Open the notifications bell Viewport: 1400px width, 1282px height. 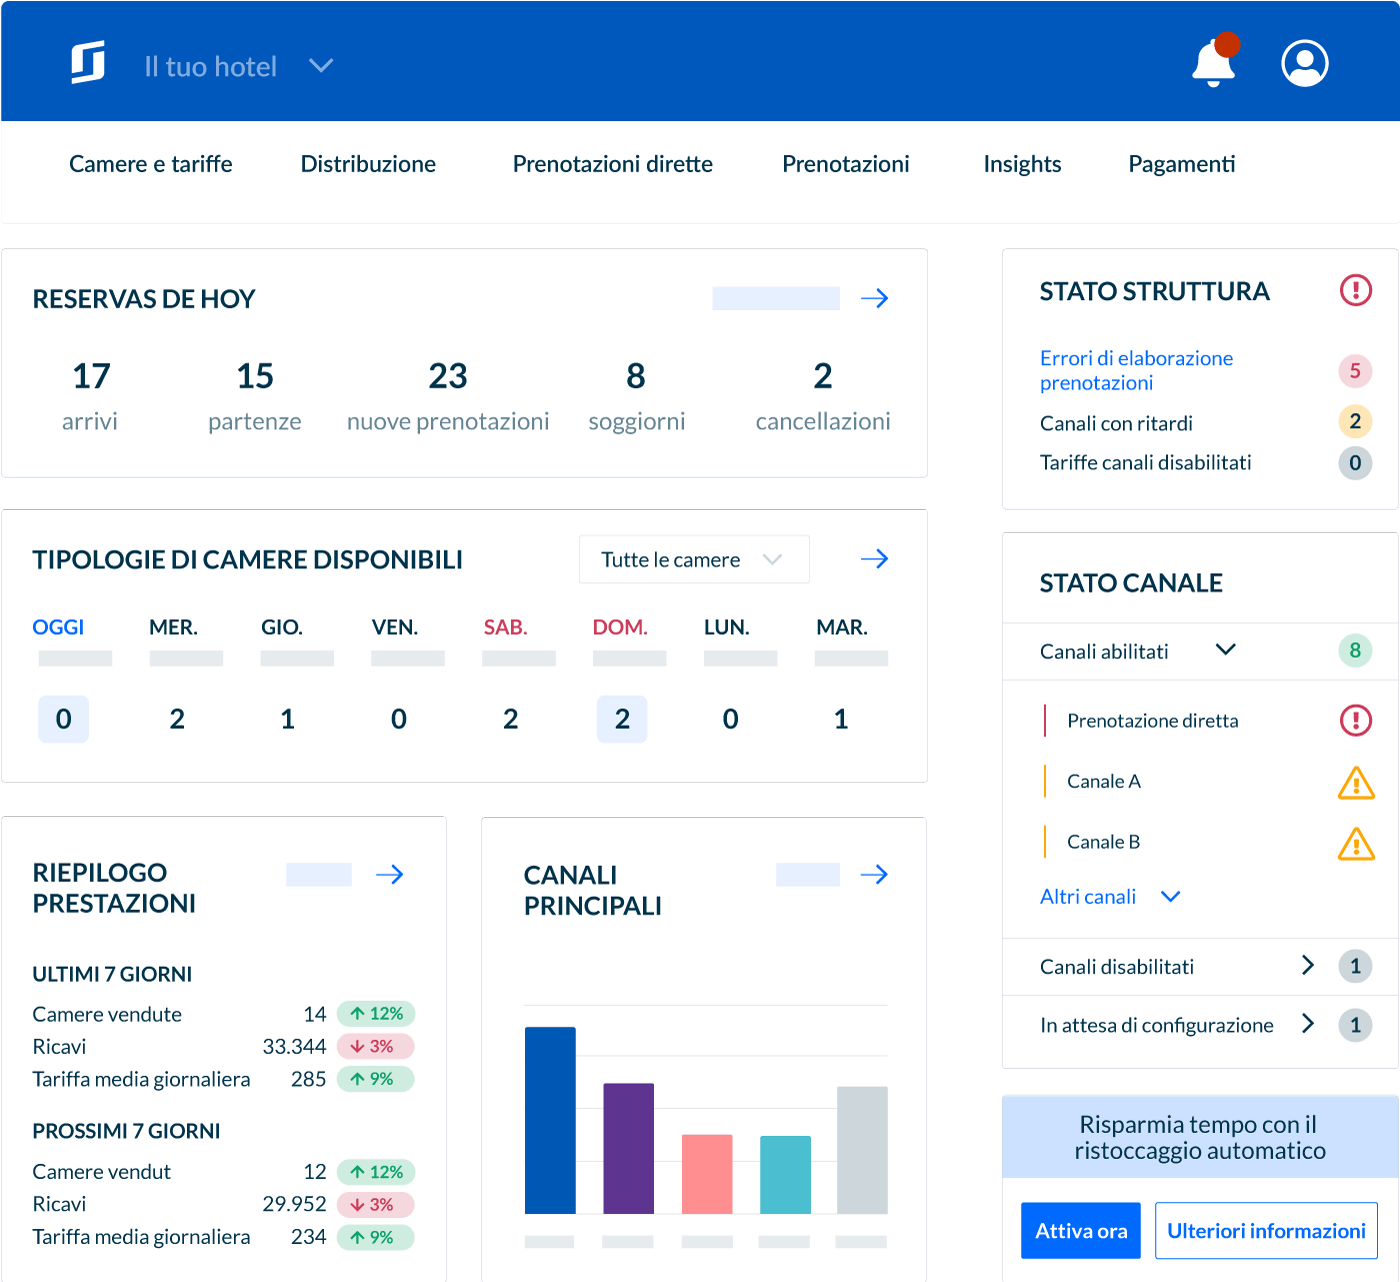tap(1214, 64)
